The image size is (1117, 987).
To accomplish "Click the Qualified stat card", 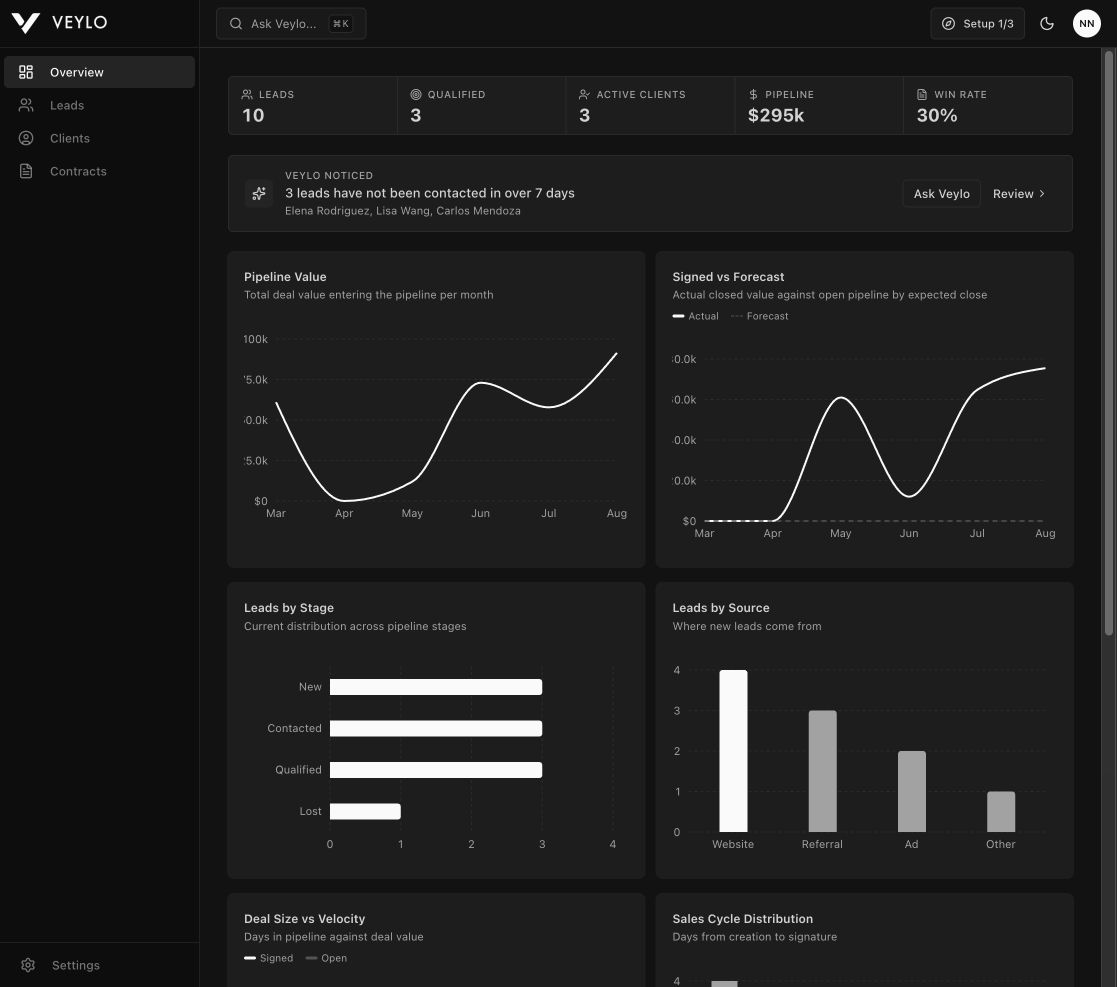I will point(482,105).
